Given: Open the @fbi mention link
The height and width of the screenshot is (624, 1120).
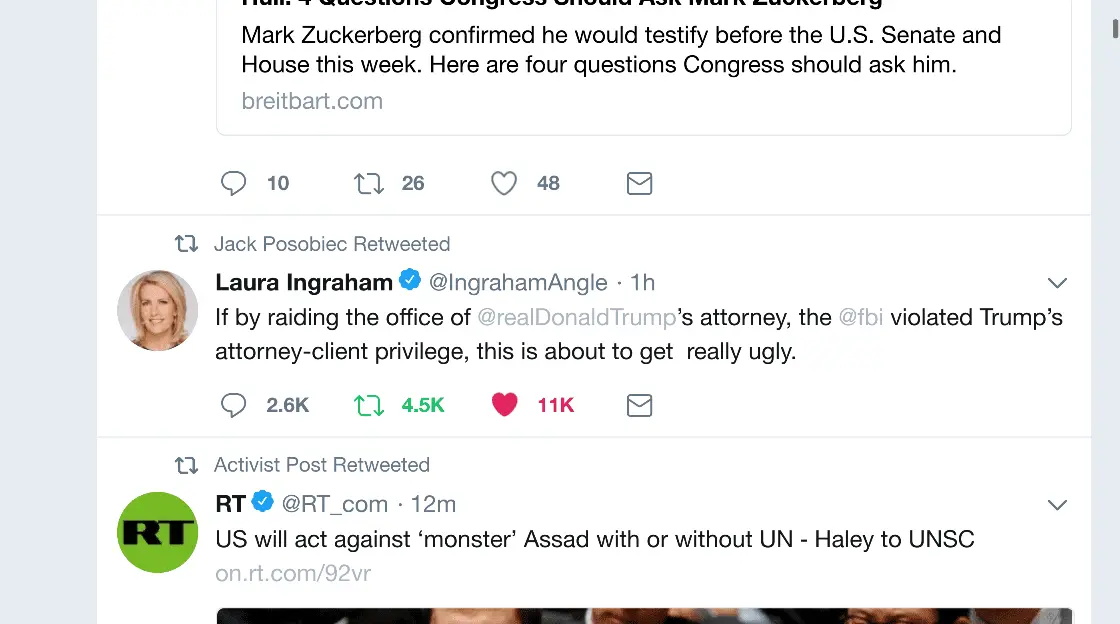Looking at the screenshot, I should [861, 318].
